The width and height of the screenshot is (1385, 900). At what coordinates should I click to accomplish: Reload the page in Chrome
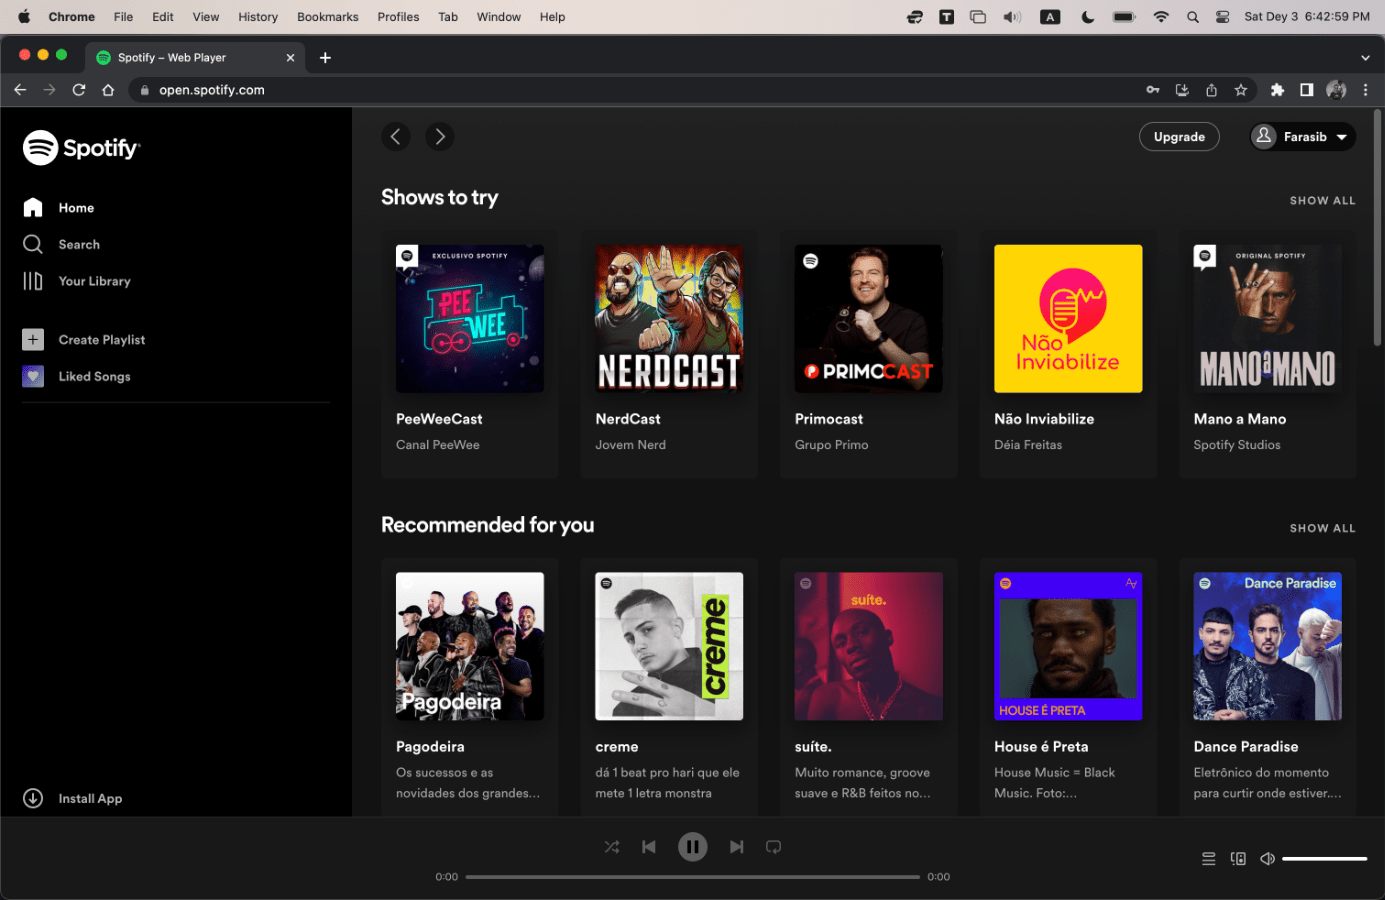pos(79,90)
